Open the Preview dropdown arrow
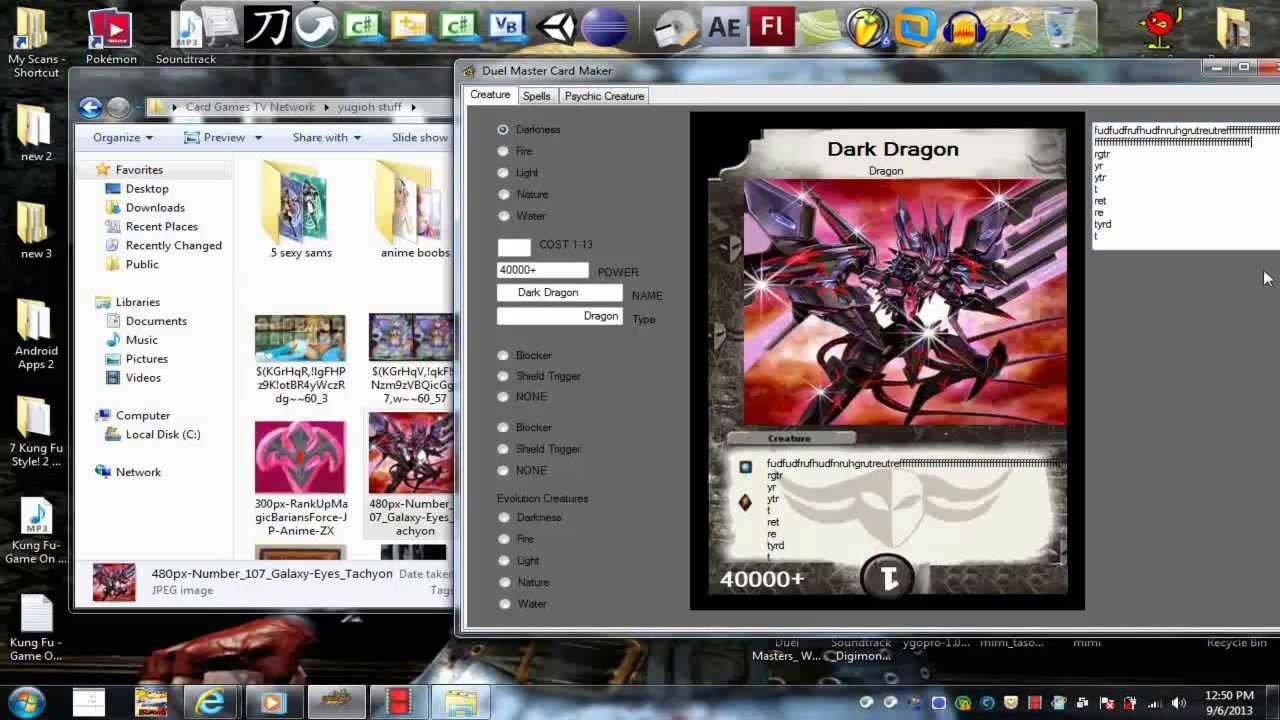The width and height of the screenshot is (1280, 720). [x=258, y=138]
